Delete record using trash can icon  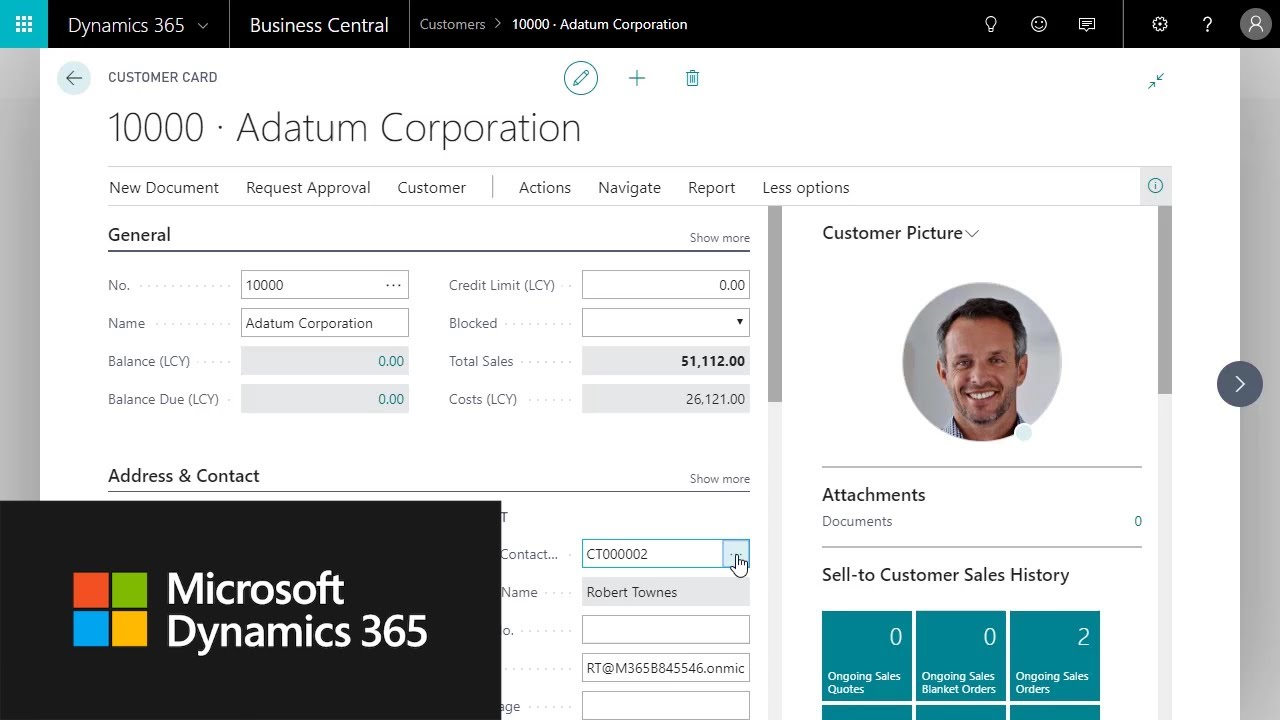click(x=692, y=78)
